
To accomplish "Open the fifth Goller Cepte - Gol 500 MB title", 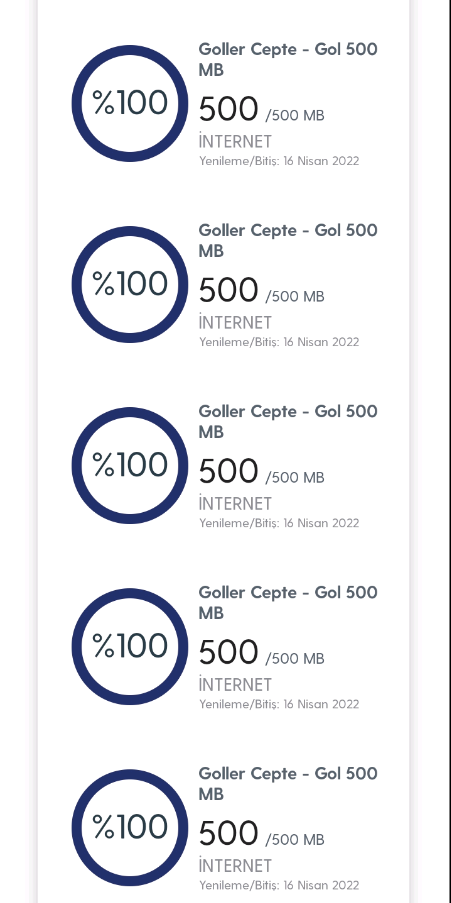I will point(288,784).
